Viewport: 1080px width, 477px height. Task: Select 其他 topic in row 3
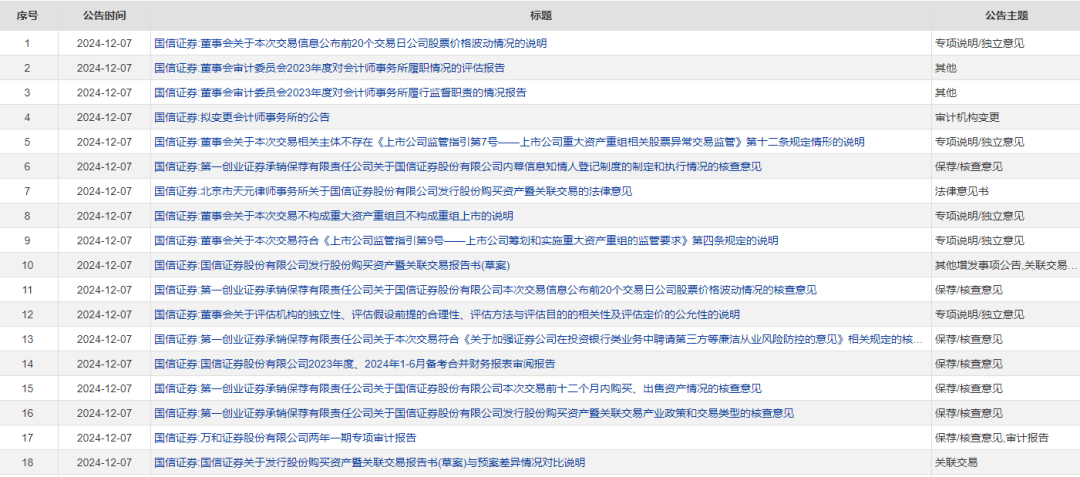(x=946, y=93)
